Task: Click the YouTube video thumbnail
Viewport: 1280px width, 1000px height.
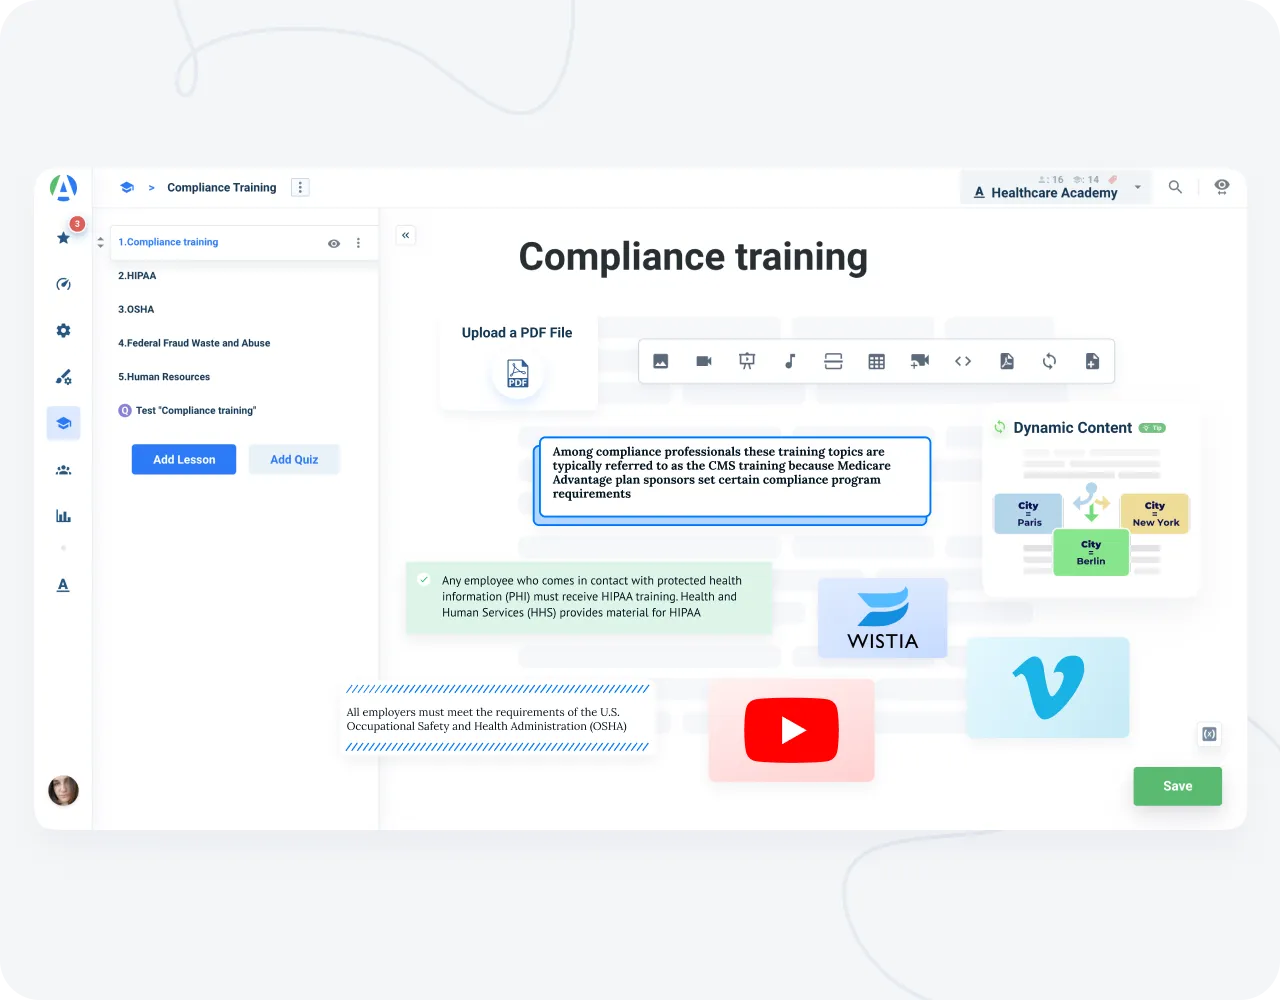Action: (x=791, y=730)
